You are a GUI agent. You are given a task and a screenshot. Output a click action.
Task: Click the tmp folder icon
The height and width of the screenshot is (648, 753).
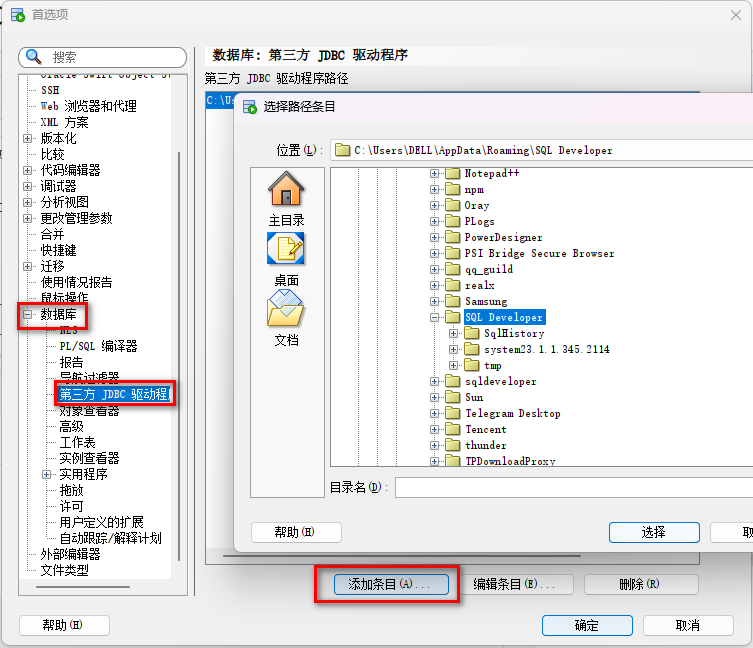(472, 365)
